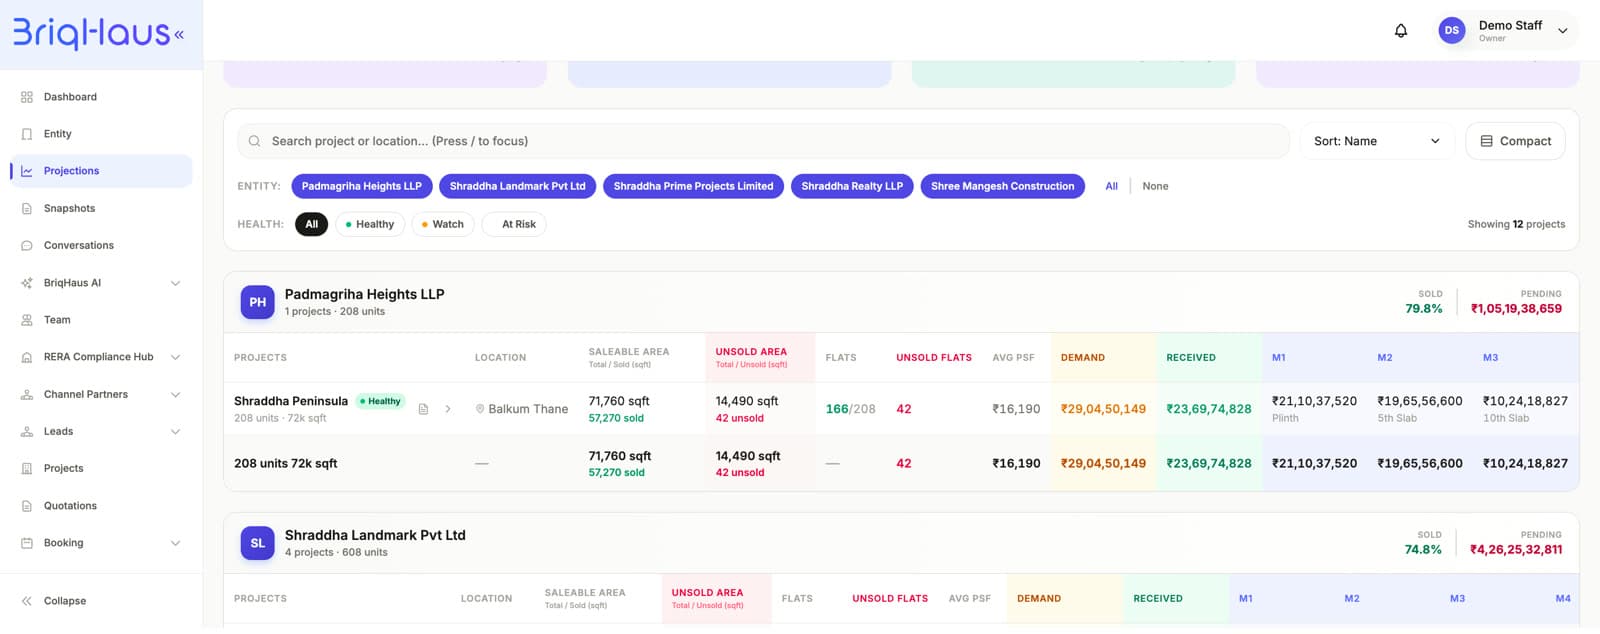Open Shraddha Peninsula document icon

point(423,409)
